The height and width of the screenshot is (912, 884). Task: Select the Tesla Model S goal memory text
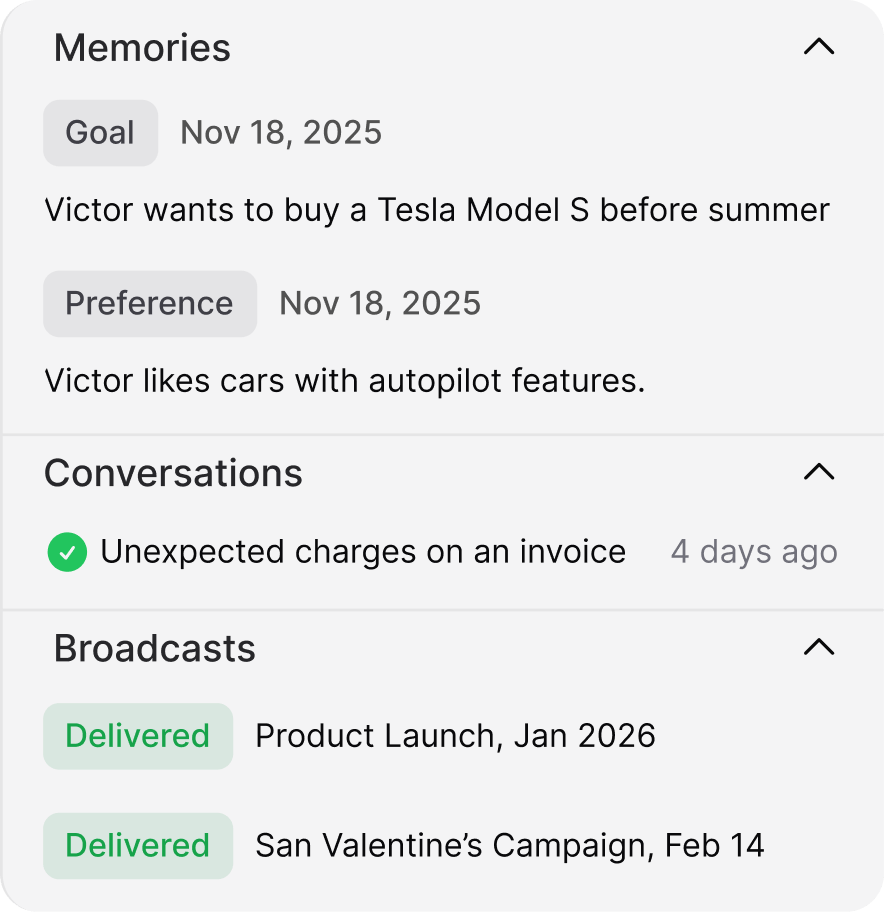(437, 211)
